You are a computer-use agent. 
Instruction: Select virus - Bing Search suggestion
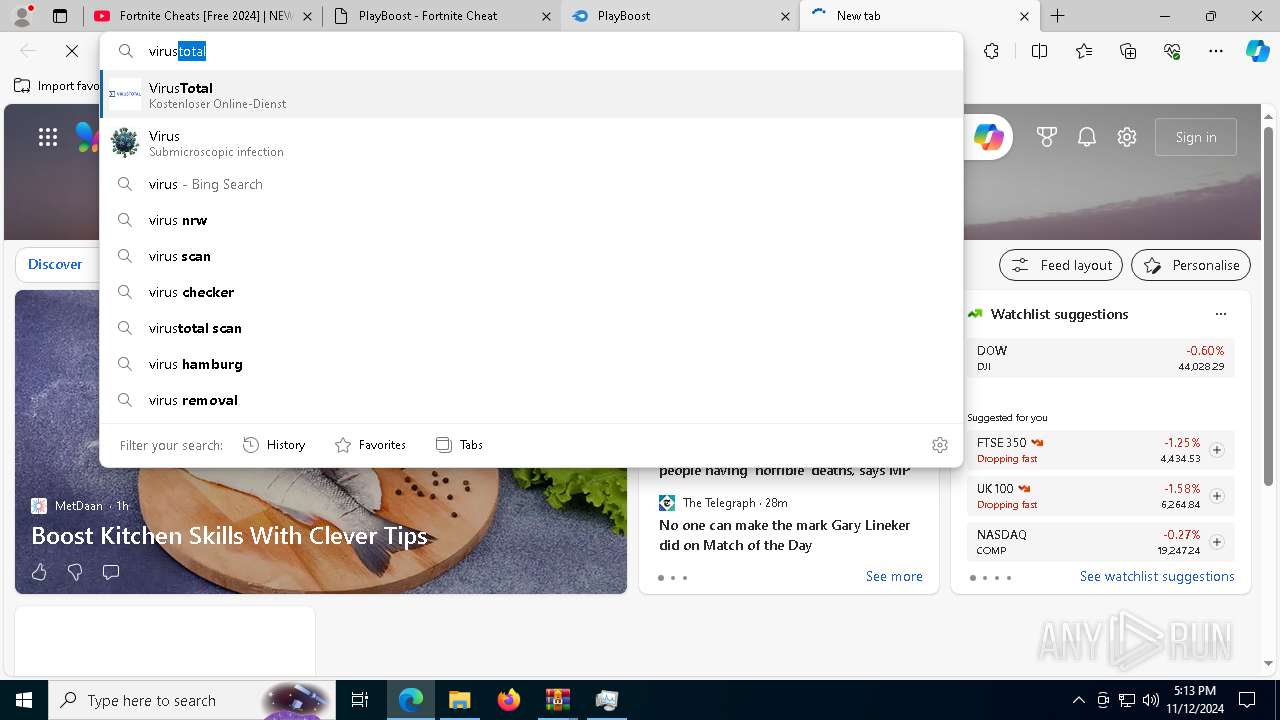tap(532, 184)
